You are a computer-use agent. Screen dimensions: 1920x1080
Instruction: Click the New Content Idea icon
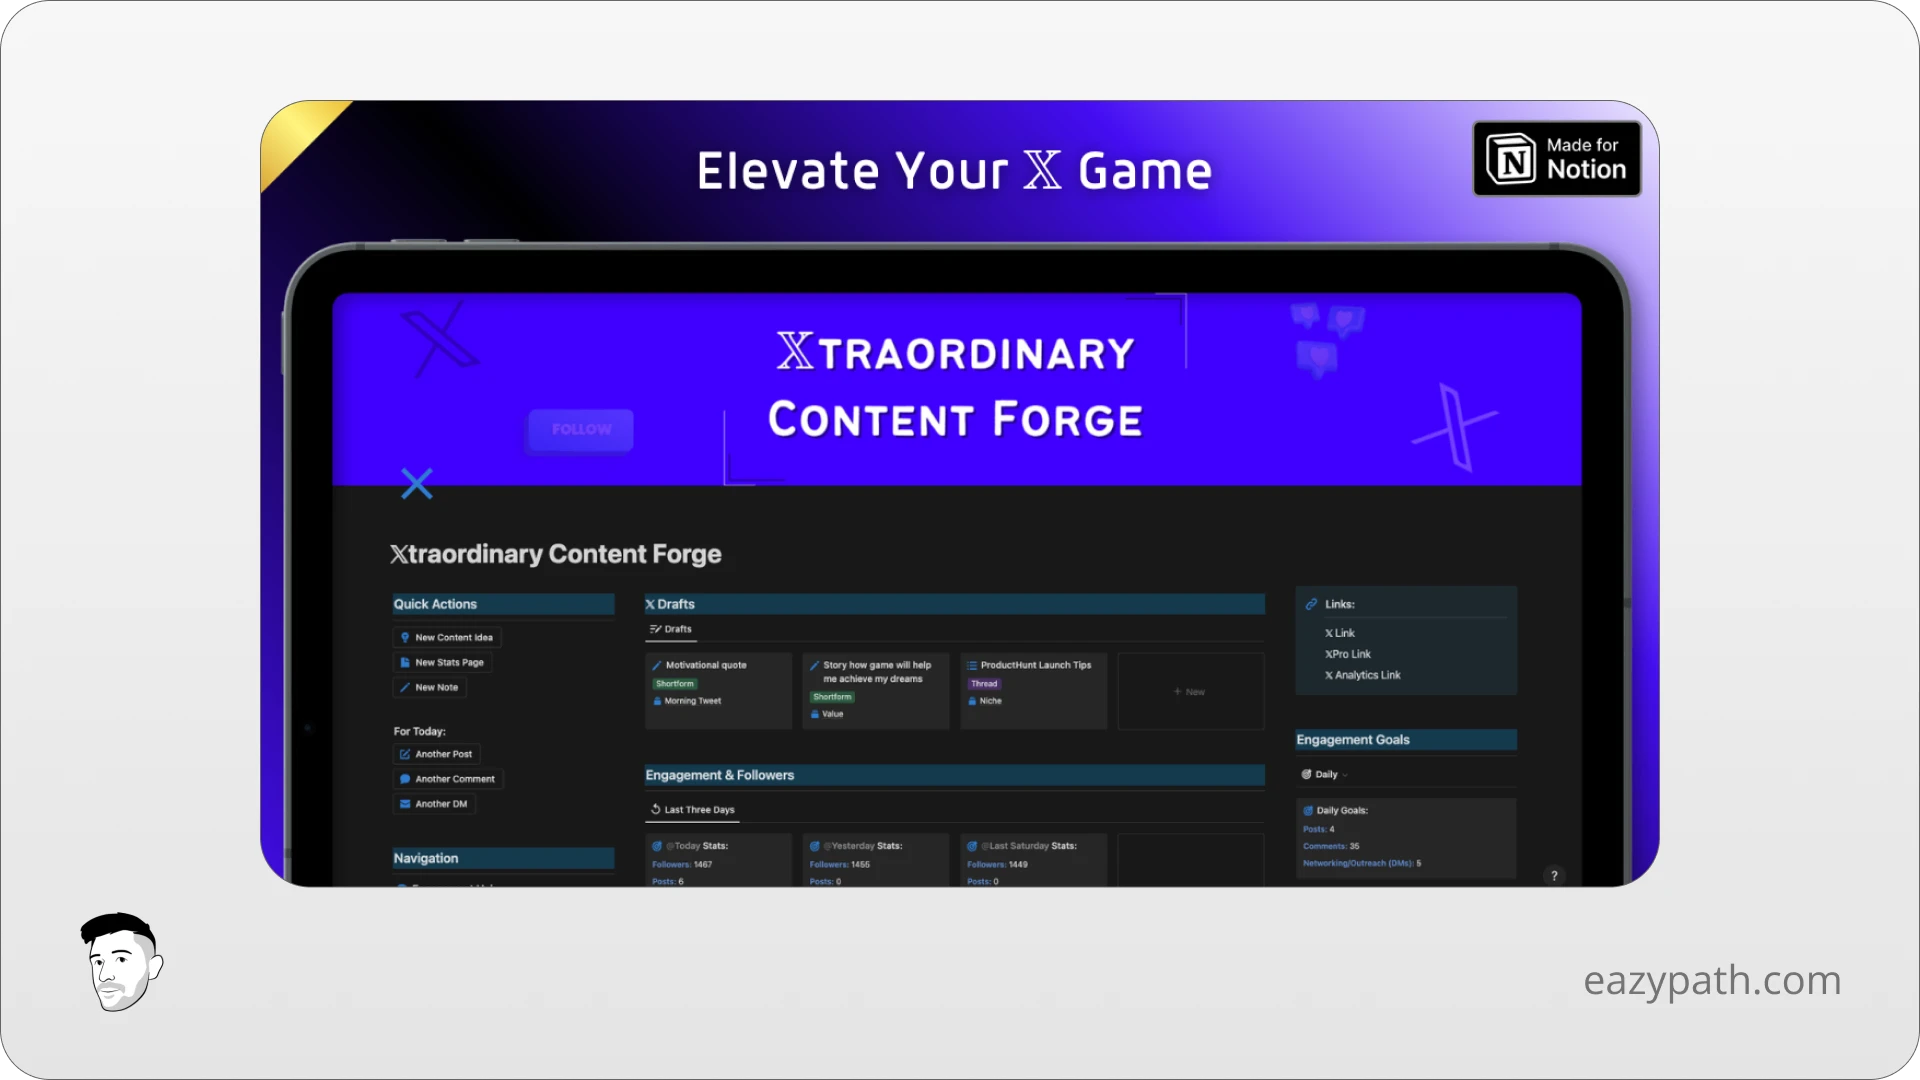[406, 637]
